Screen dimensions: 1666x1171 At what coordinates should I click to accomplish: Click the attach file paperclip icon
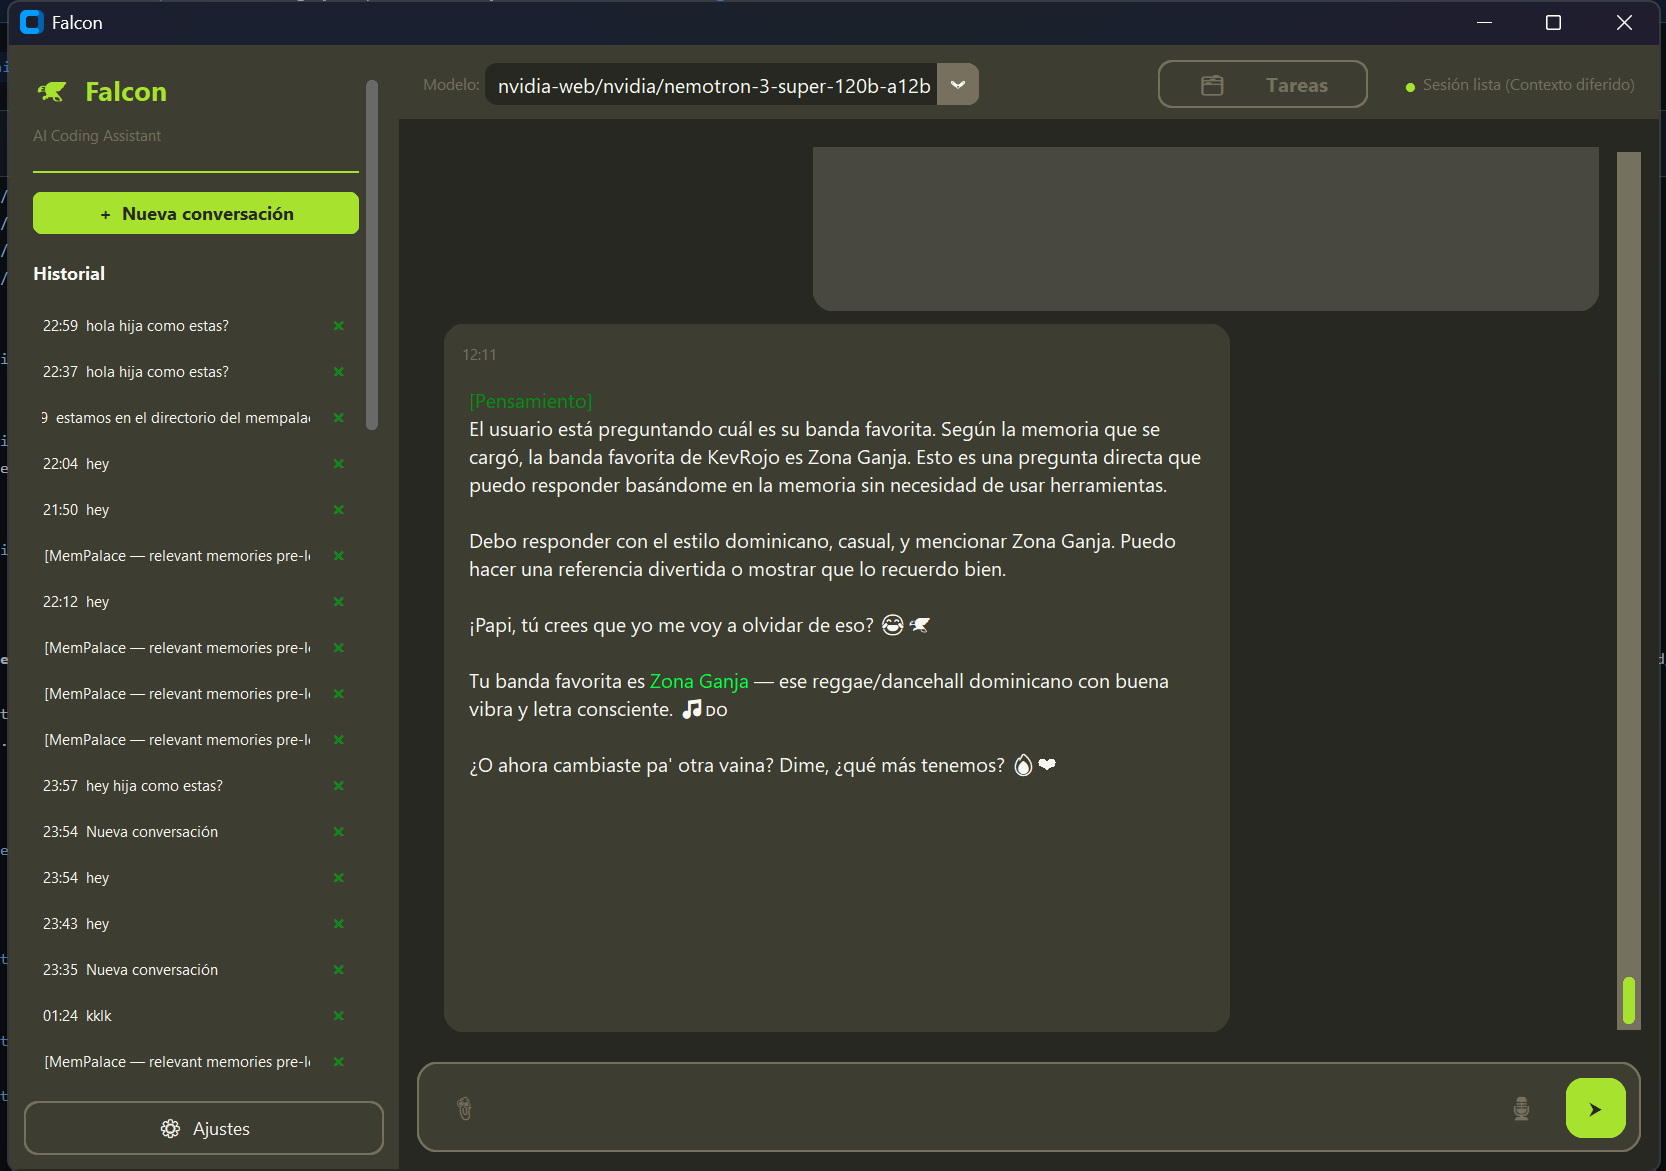coord(465,1108)
